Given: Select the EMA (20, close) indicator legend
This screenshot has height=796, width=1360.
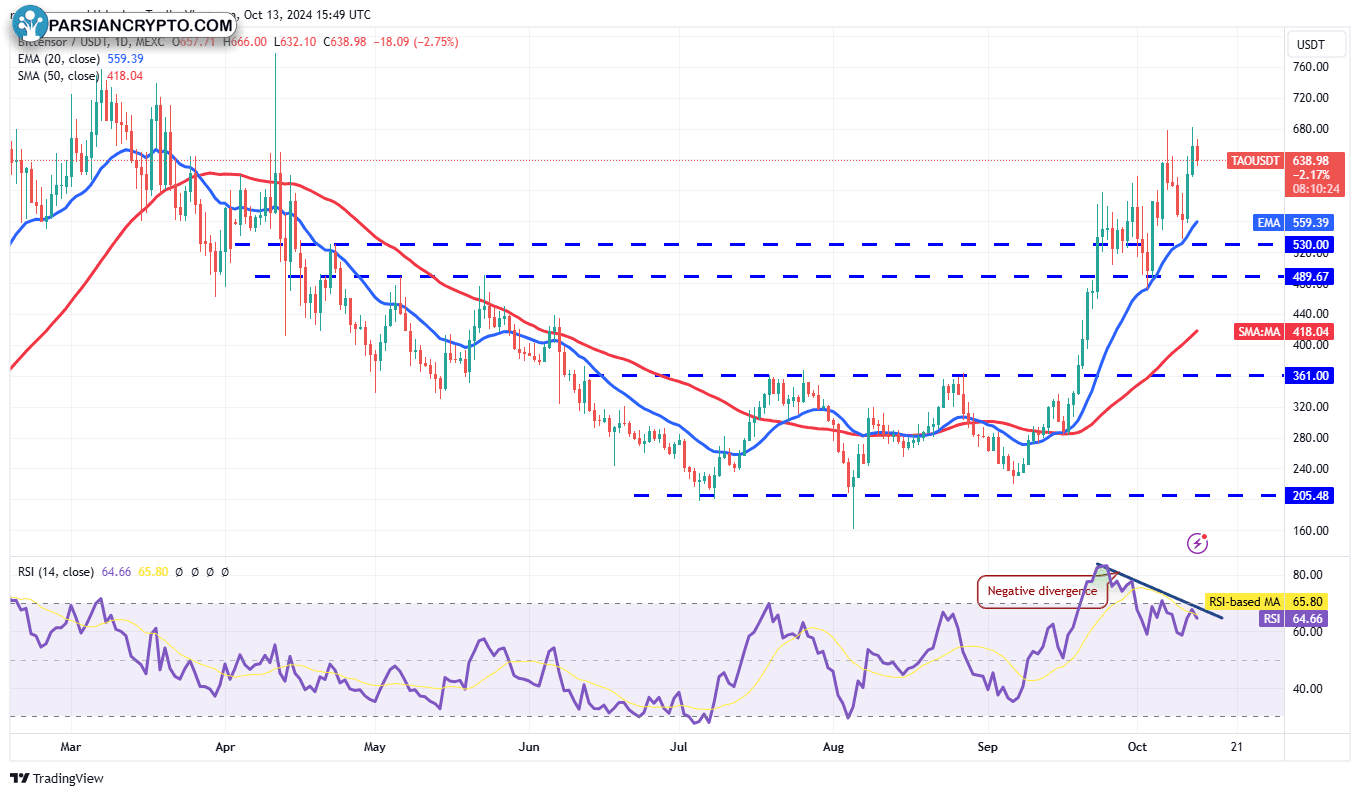Looking at the screenshot, I should click(58, 59).
